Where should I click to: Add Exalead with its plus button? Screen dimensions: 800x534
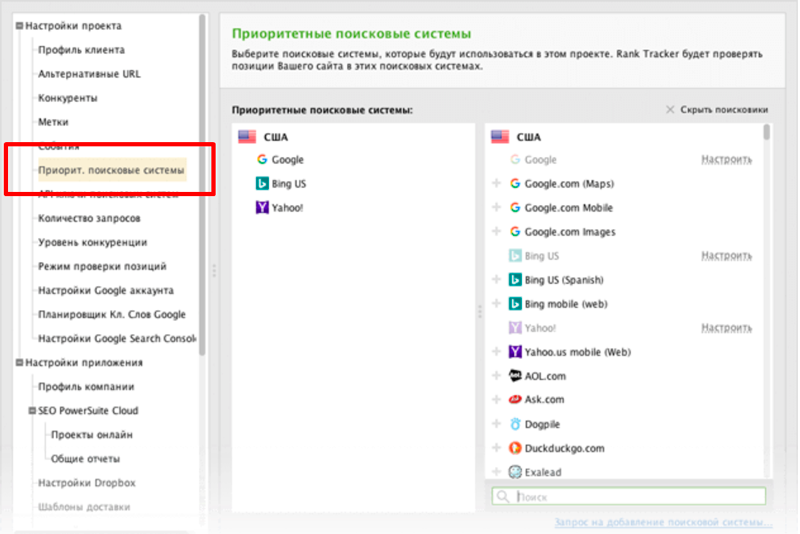click(496, 471)
